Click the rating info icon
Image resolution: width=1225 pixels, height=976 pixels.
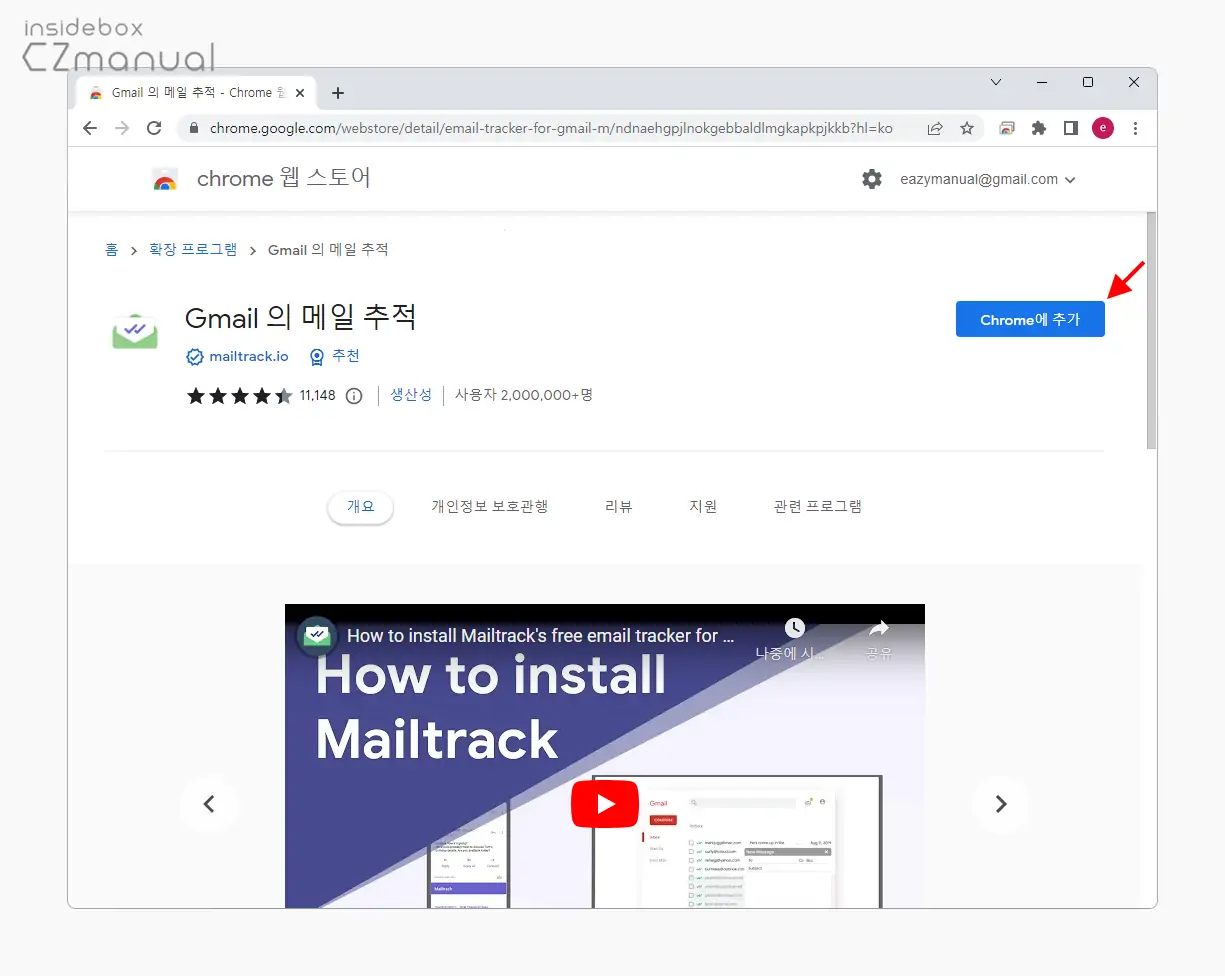pyautogui.click(x=354, y=395)
